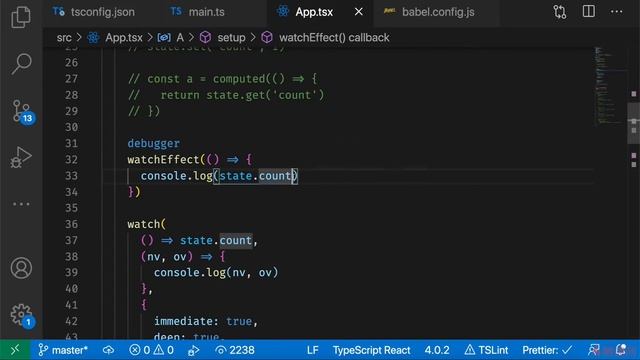The height and width of the screenshot is (360, 640).
Task: Click the 2238 status bar item
Action: [235, 350]
